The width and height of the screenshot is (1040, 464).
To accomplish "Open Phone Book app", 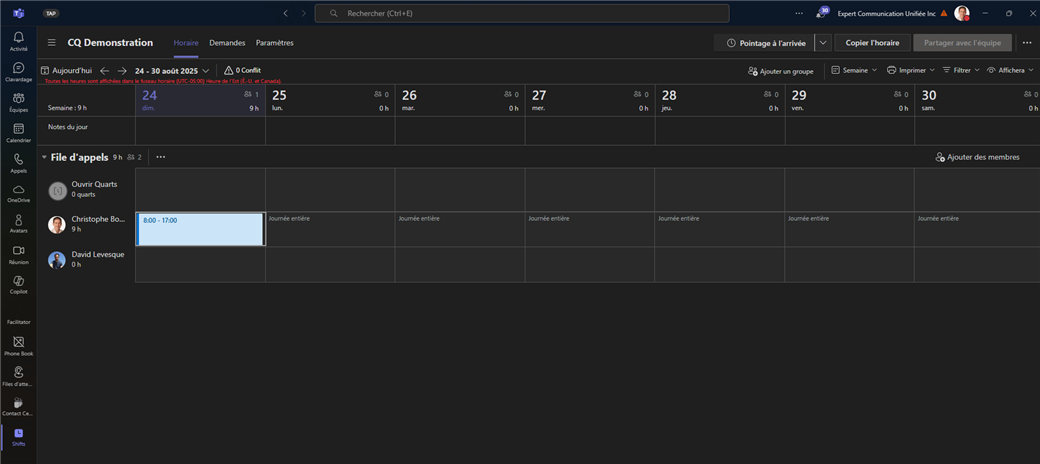I will click(x=19, y=345).
